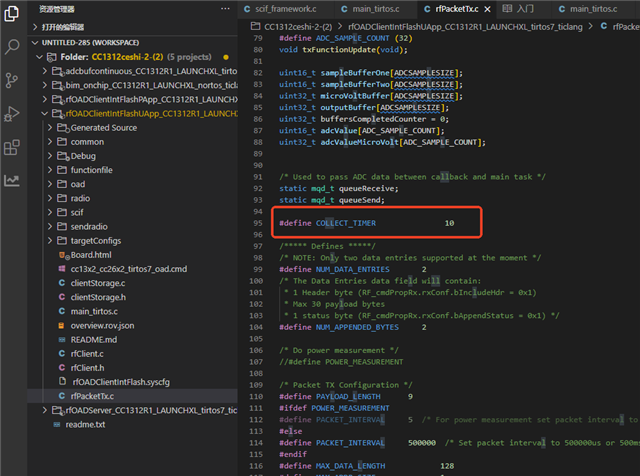The height and width of the screenshot is (476, 640).
Task: Expand the Generated Source folder
Action: [x=103, y=128]
